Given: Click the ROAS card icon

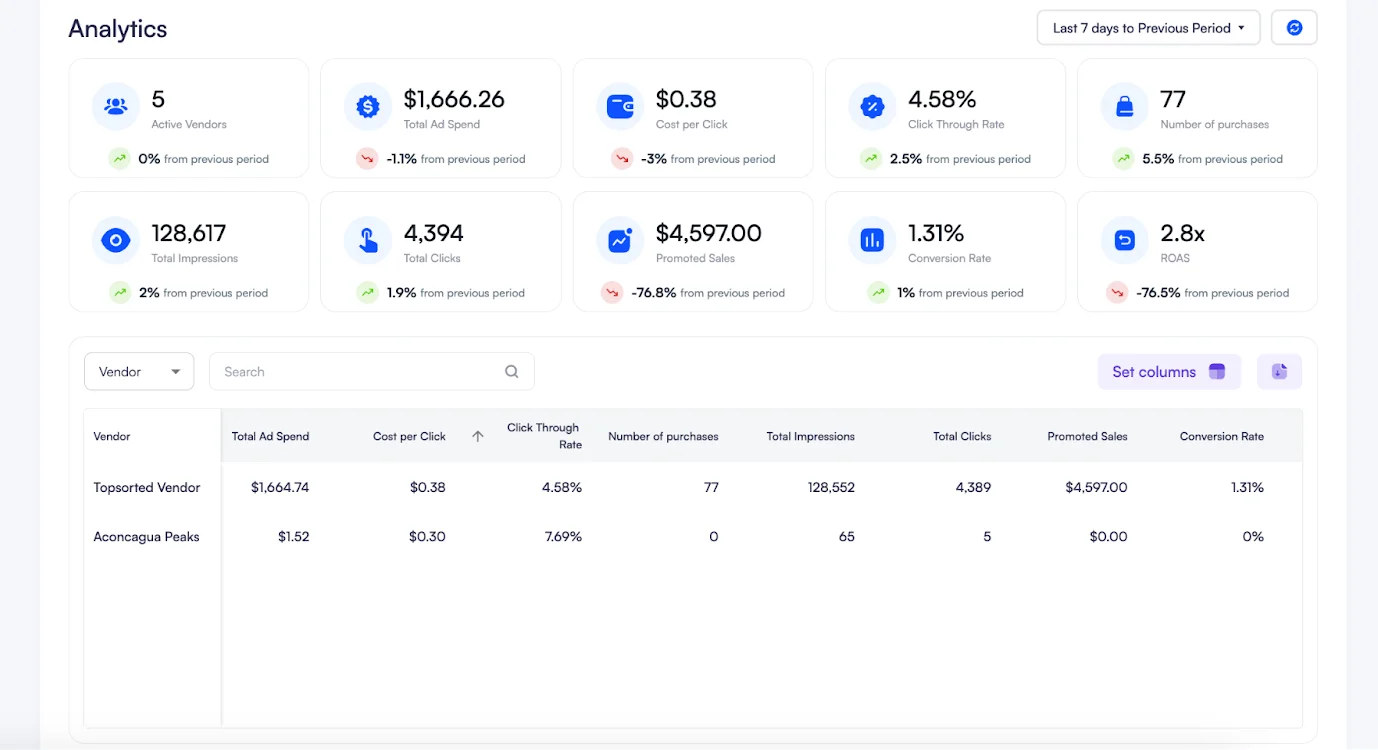Looking at the screenshot, I should (1122, 239).
